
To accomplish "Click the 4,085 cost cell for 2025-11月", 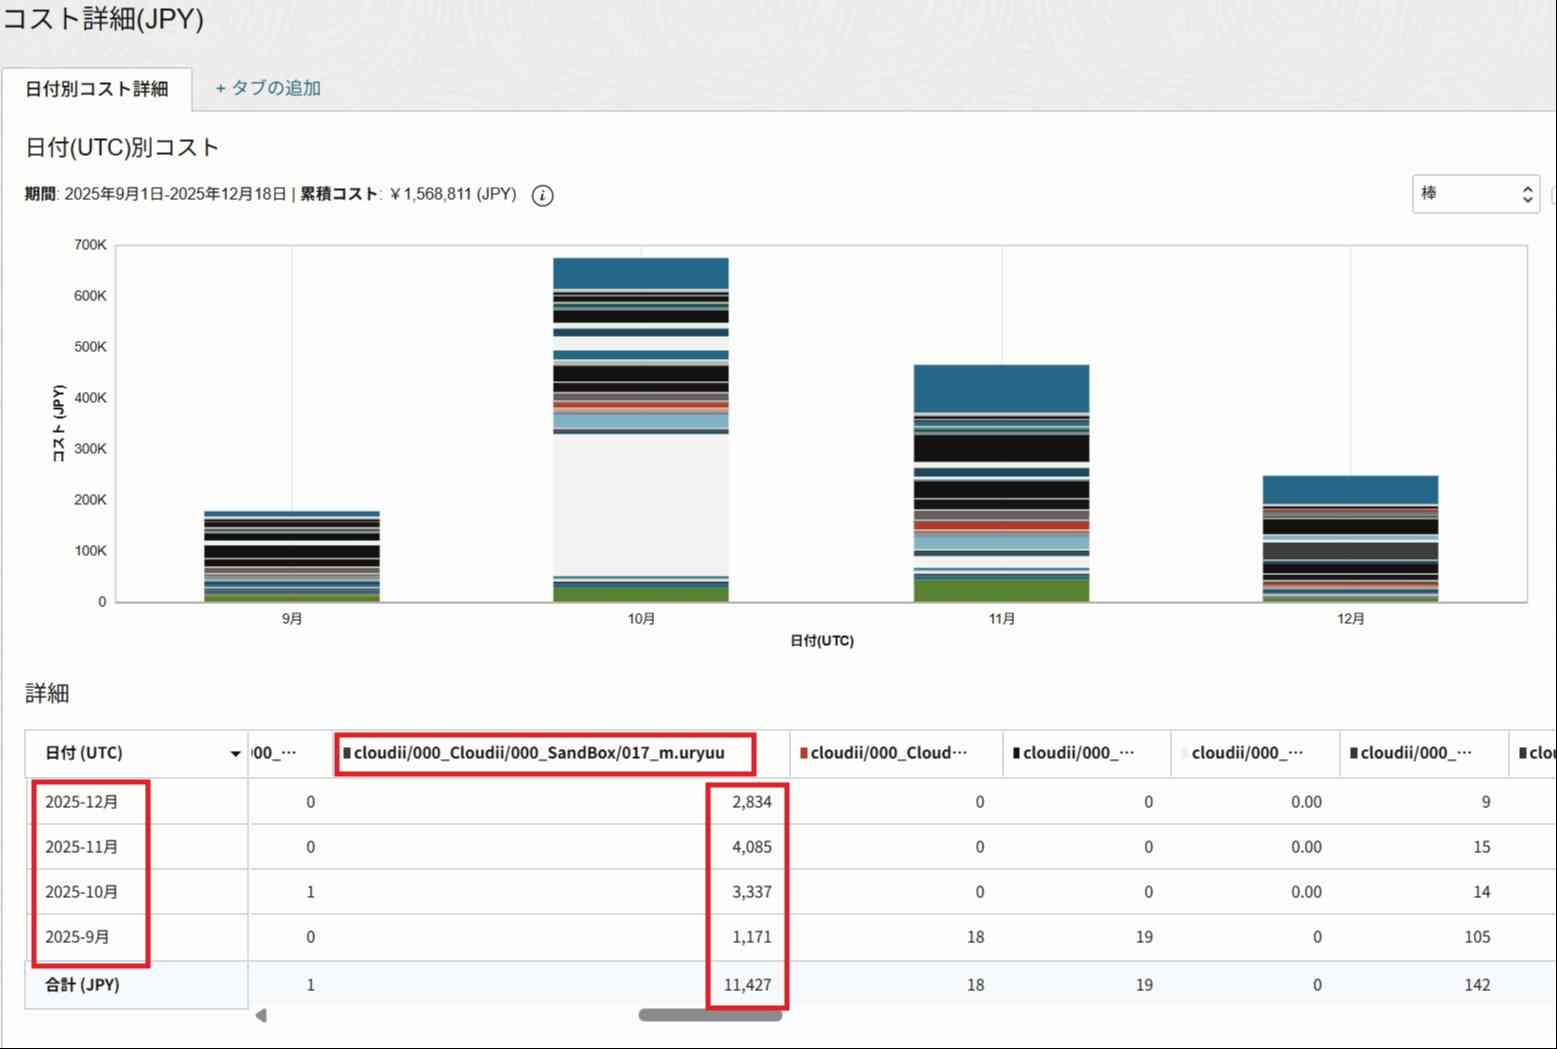I will [751, 847].
